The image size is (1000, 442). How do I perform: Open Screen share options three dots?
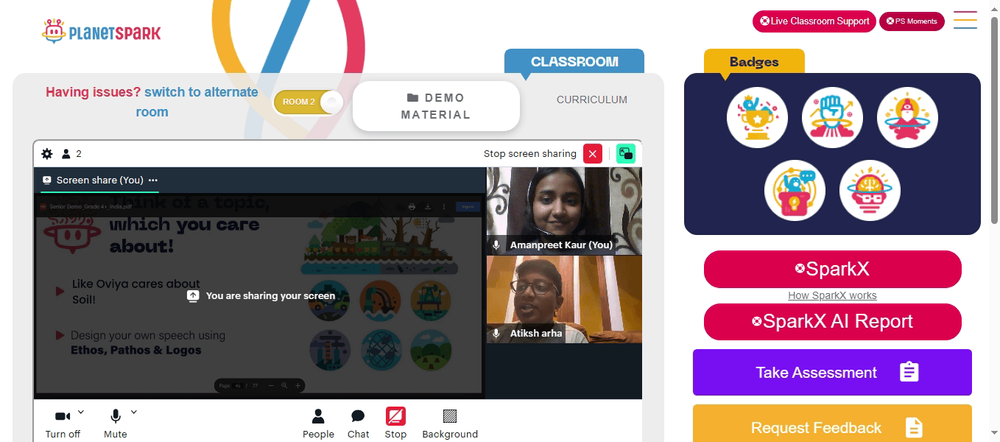[x=153, y=180]
